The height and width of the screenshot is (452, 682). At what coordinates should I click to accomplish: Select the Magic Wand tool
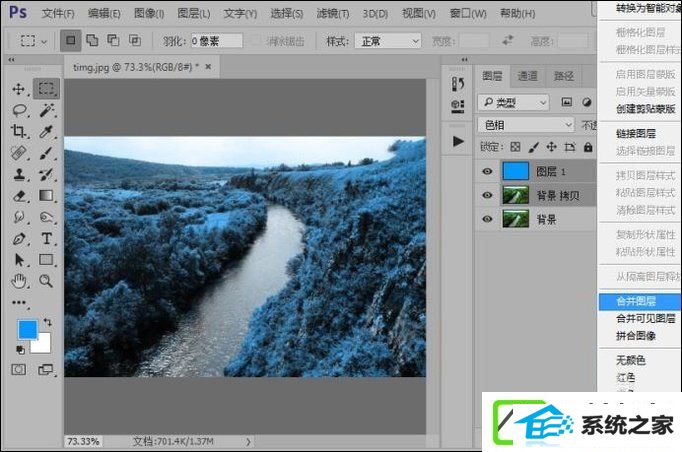47,110
